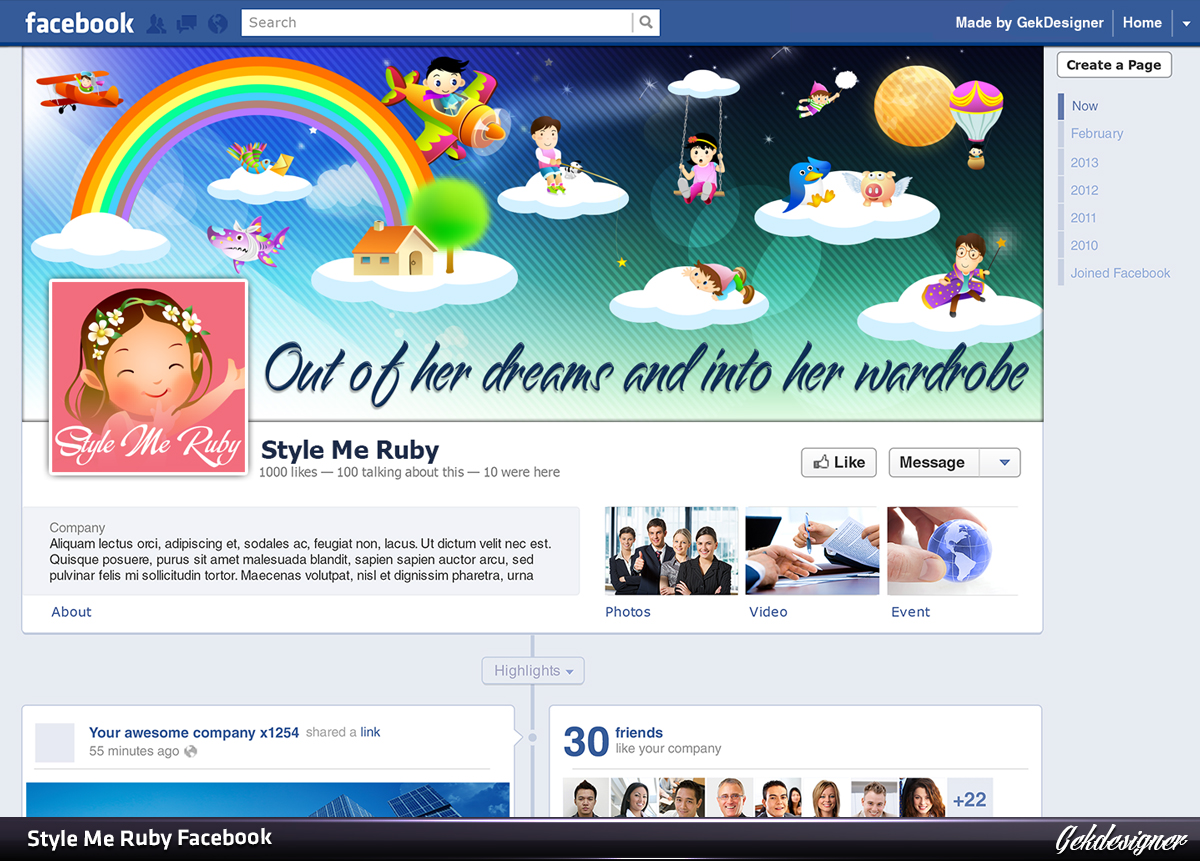
Task: Open the notifications globe icon
Action: tap(217, 23)
